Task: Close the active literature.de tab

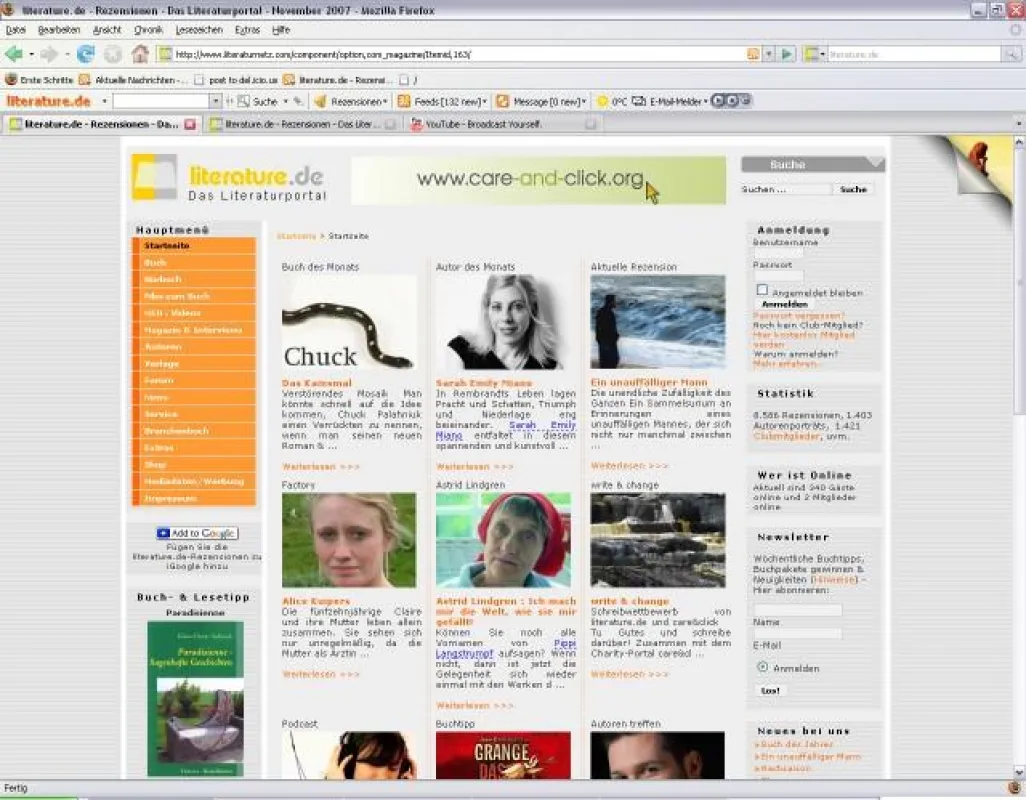Action: (190, 124)
